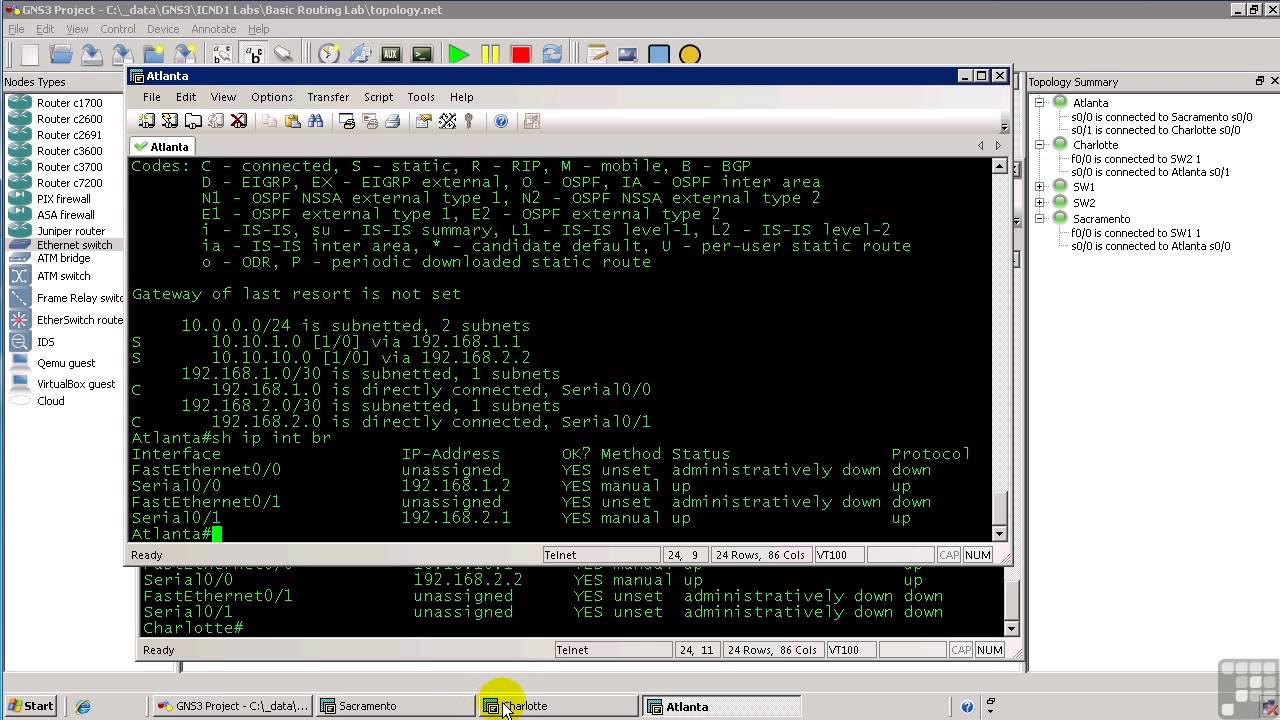The image size is (1280, 720).
Task: Open the Atlanta window File menu
Action: [x=151, y=97]
